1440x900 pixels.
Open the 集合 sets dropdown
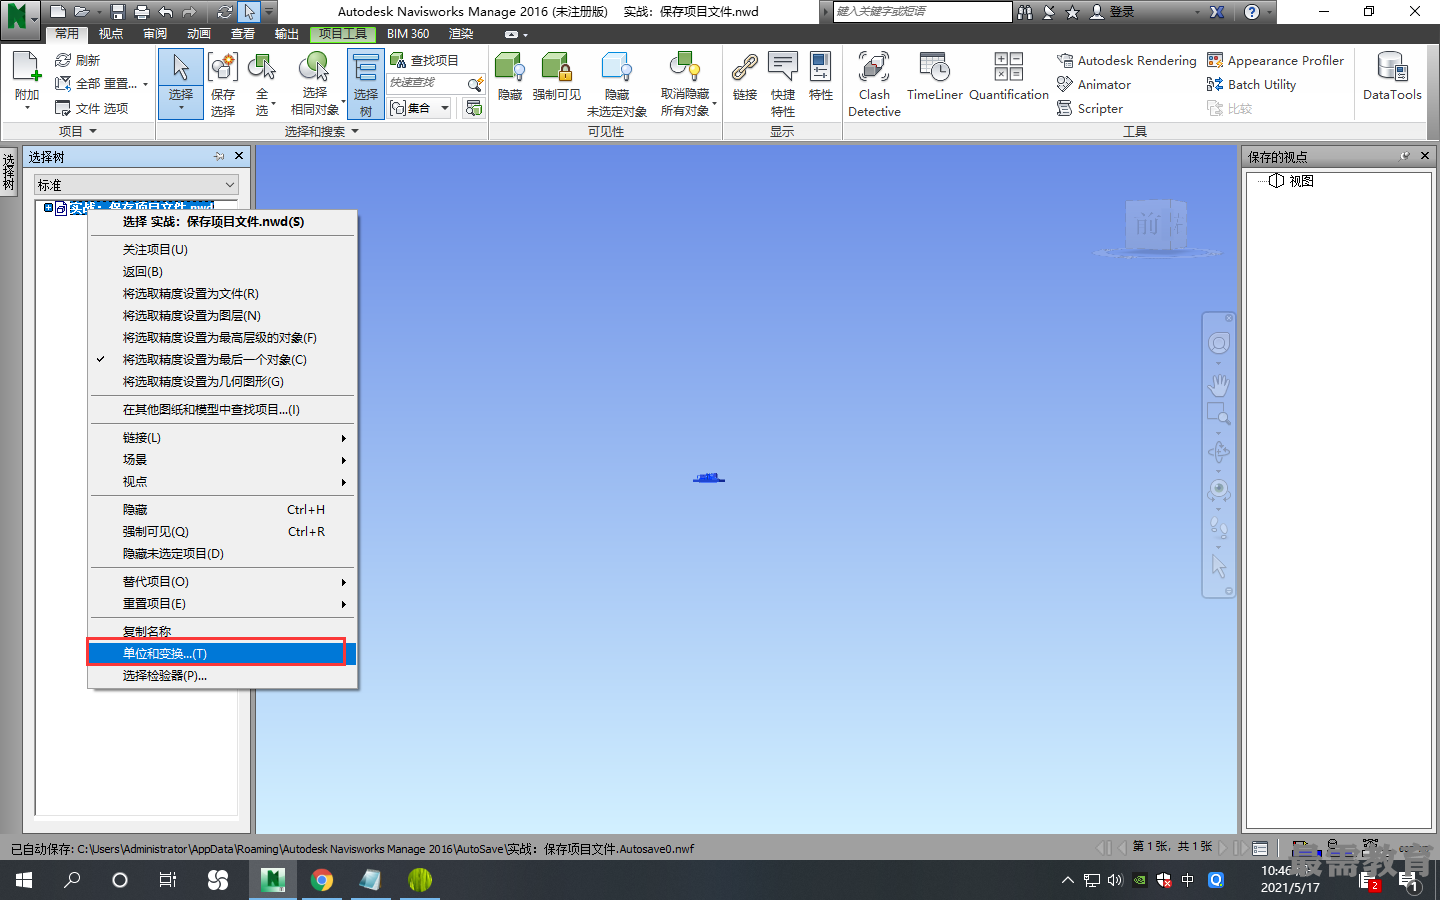(x=445, y=108)
